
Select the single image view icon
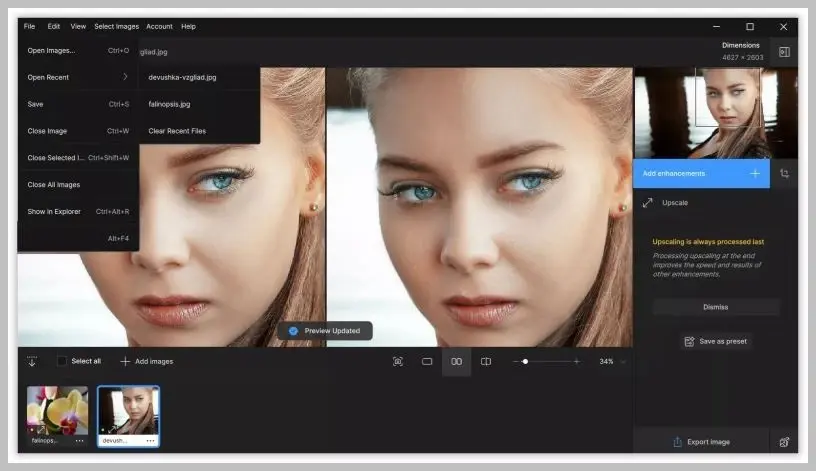[427, 361]
